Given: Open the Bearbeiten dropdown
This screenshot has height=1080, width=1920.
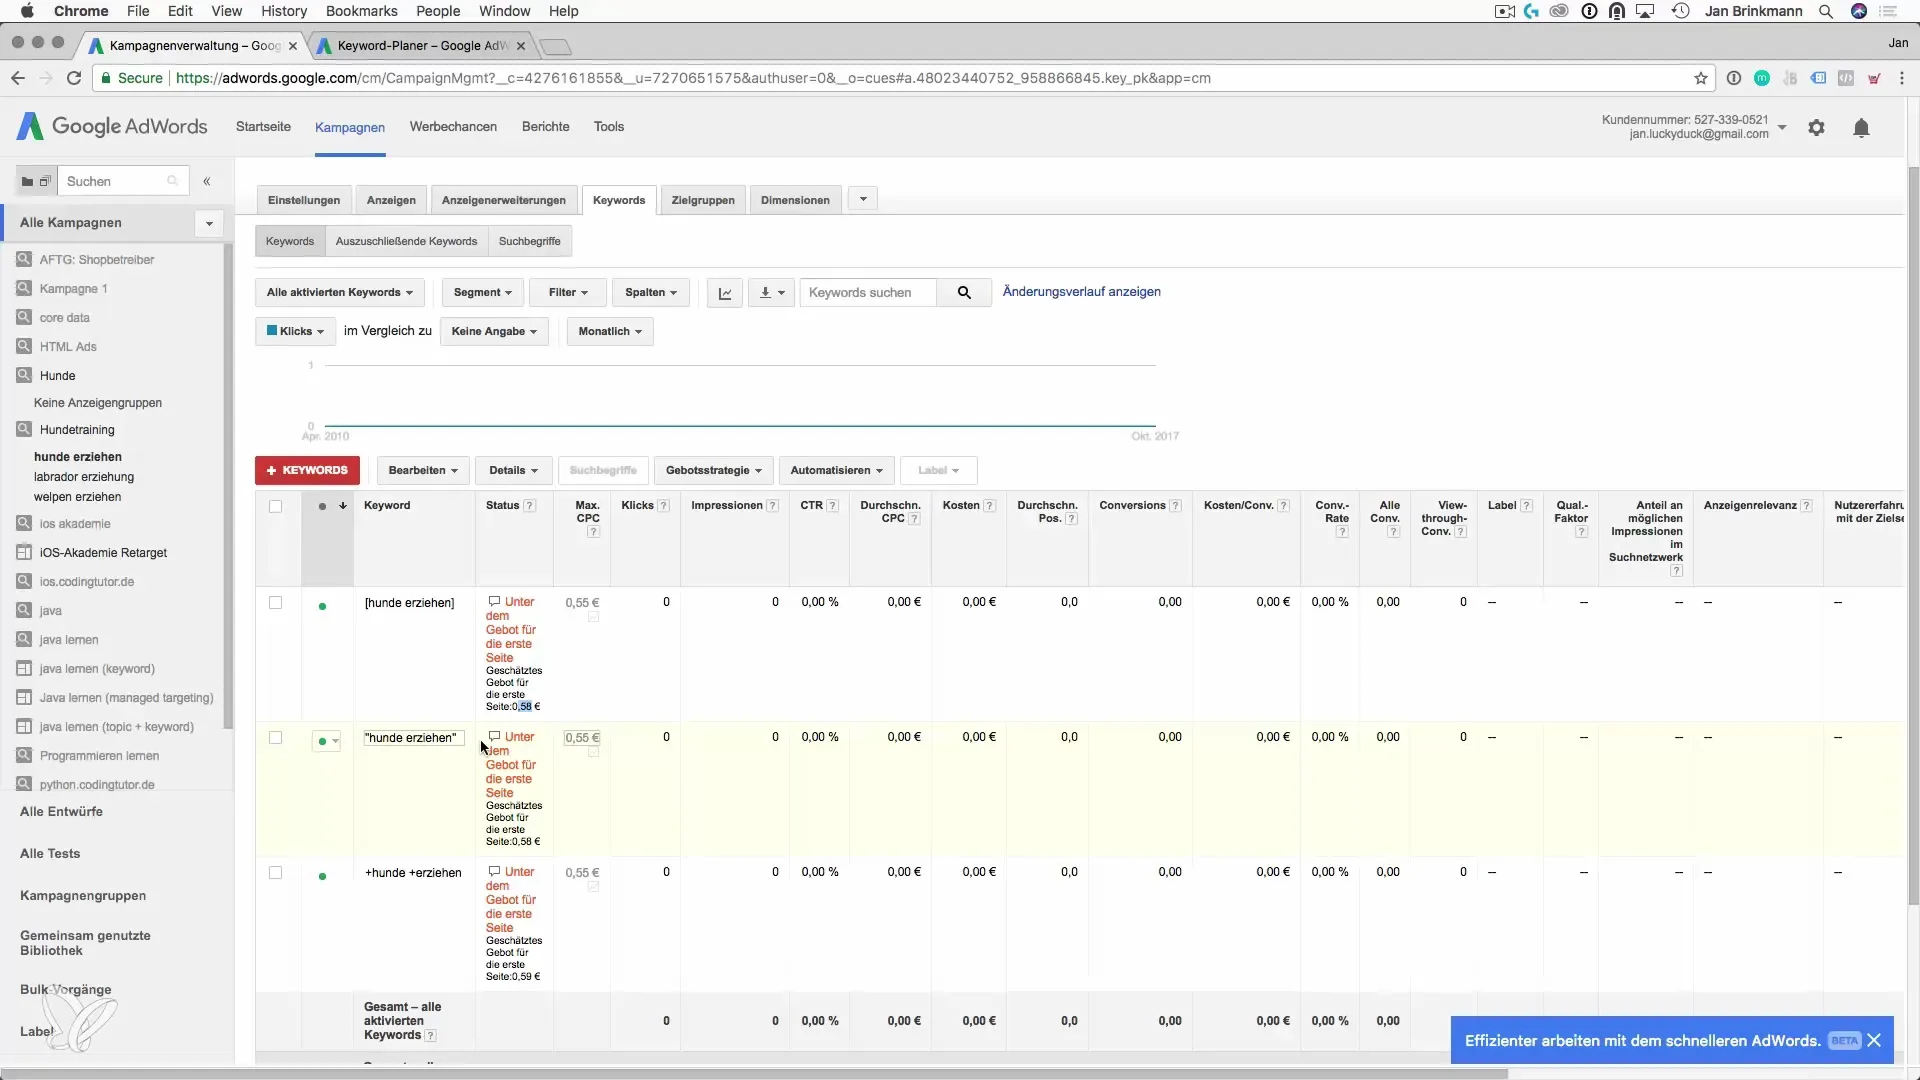Looking at the screenshot, I should [x=423, y=470].
